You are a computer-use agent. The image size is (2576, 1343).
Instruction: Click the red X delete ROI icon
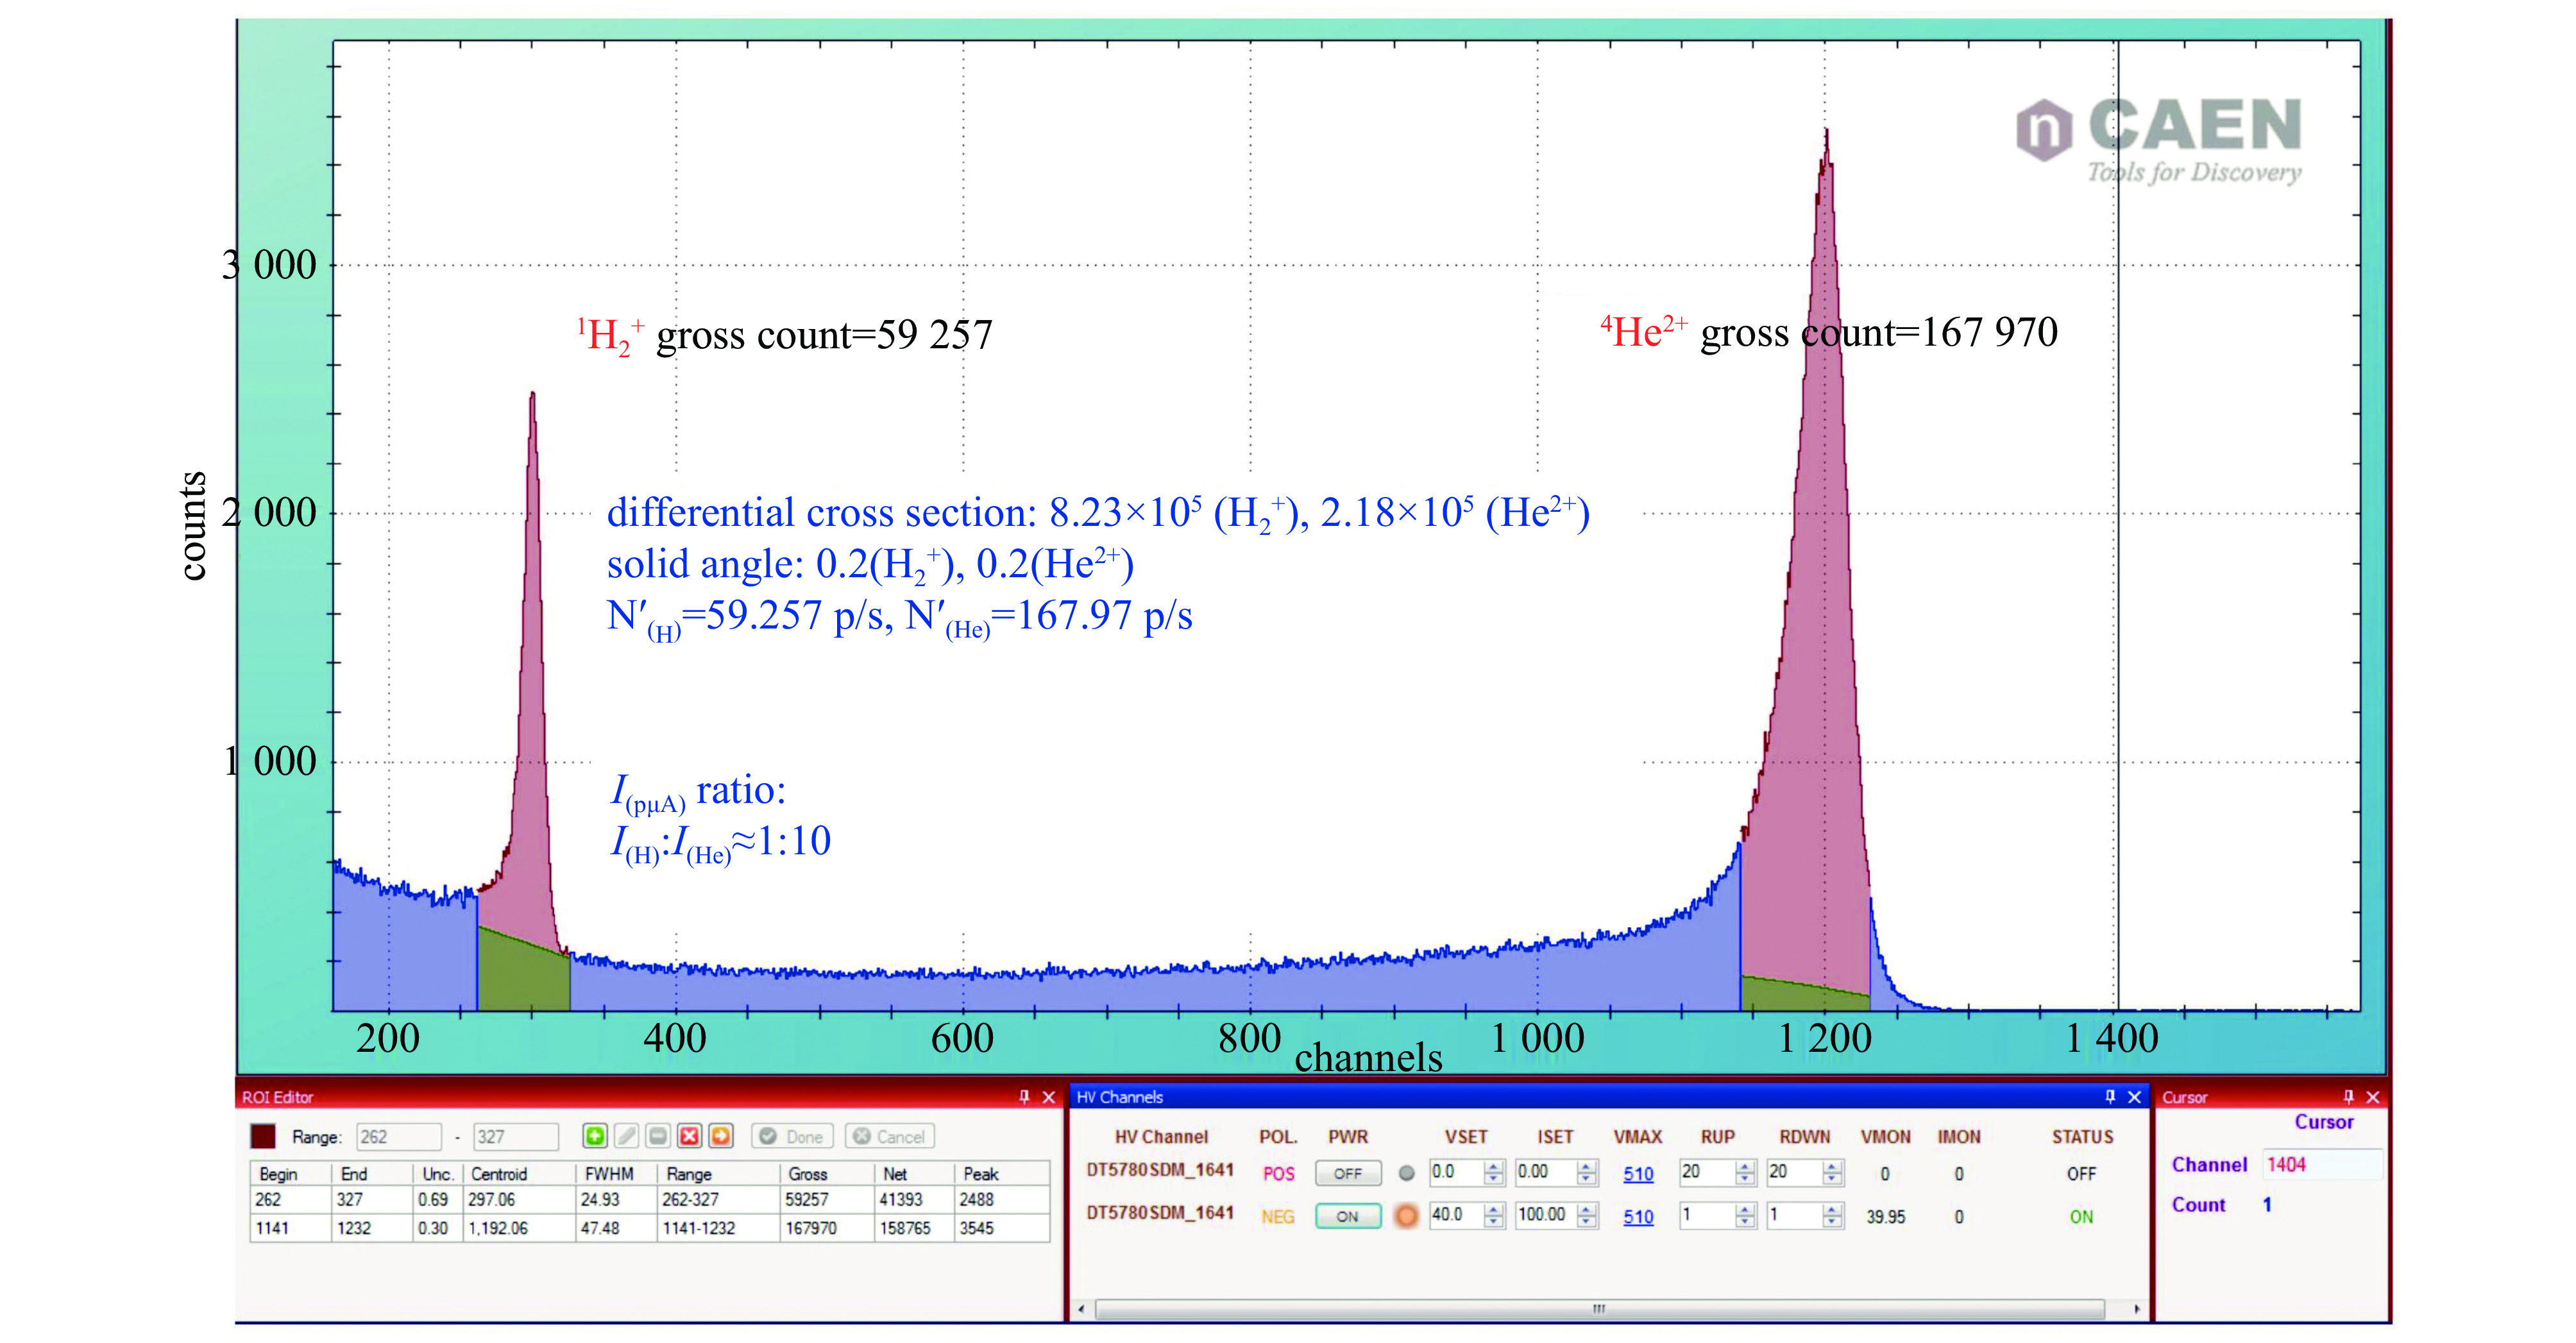[689, 1136]
